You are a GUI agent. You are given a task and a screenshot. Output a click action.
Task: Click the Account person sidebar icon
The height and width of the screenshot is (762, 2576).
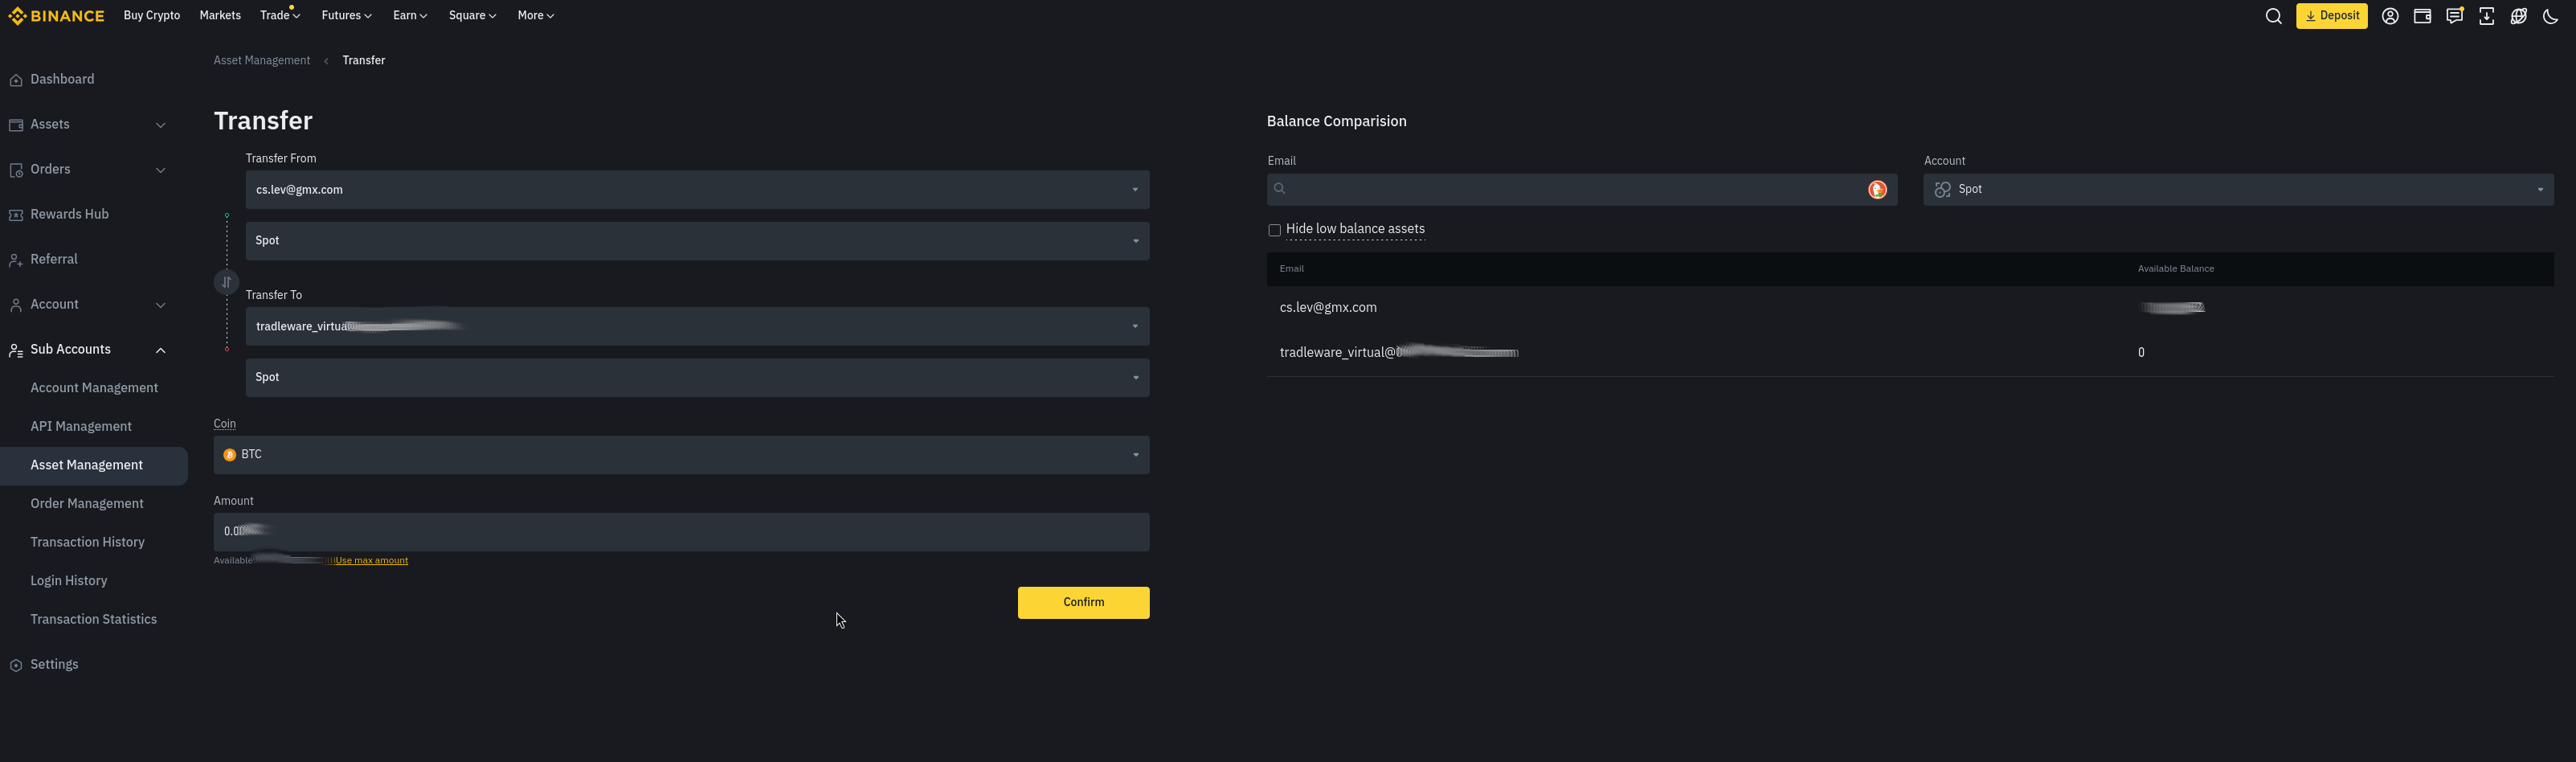point(16,305)
